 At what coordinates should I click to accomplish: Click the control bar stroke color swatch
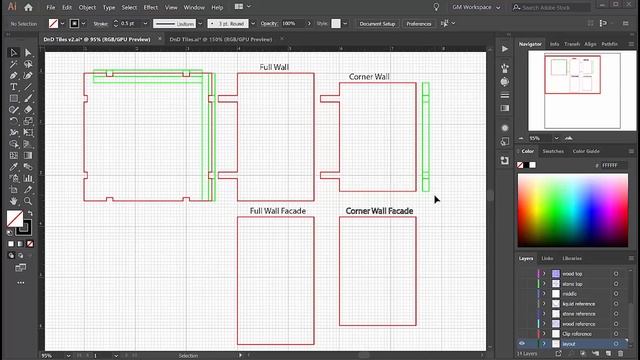pos(74,24)
